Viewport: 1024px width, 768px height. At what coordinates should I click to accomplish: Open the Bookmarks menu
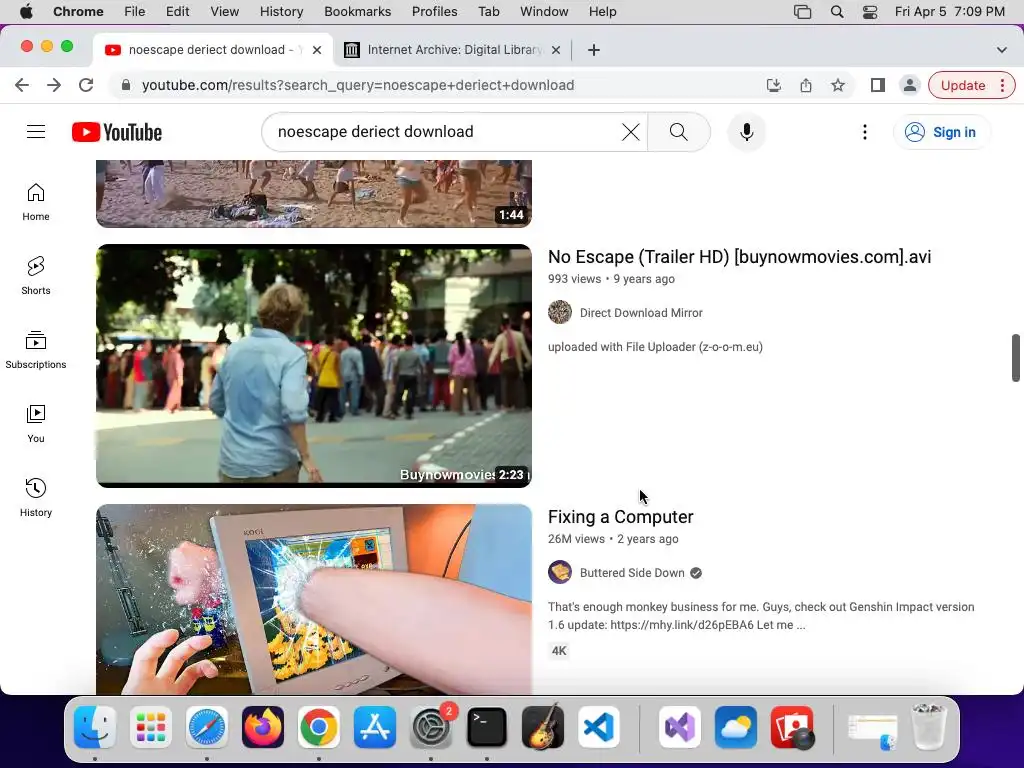pos(357,12)
